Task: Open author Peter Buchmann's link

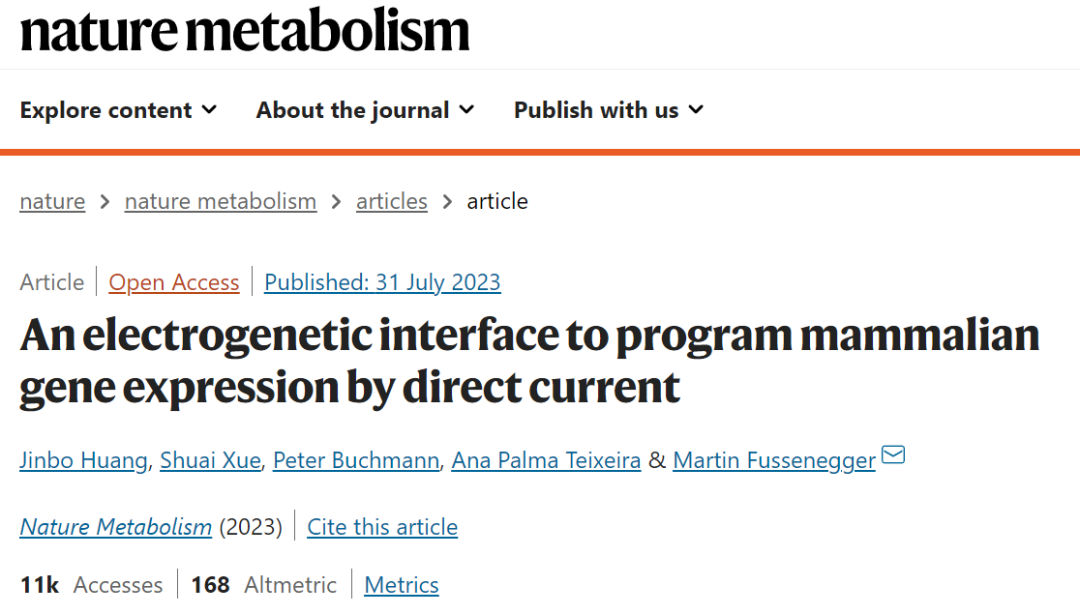Action: (x=356, y=460)
